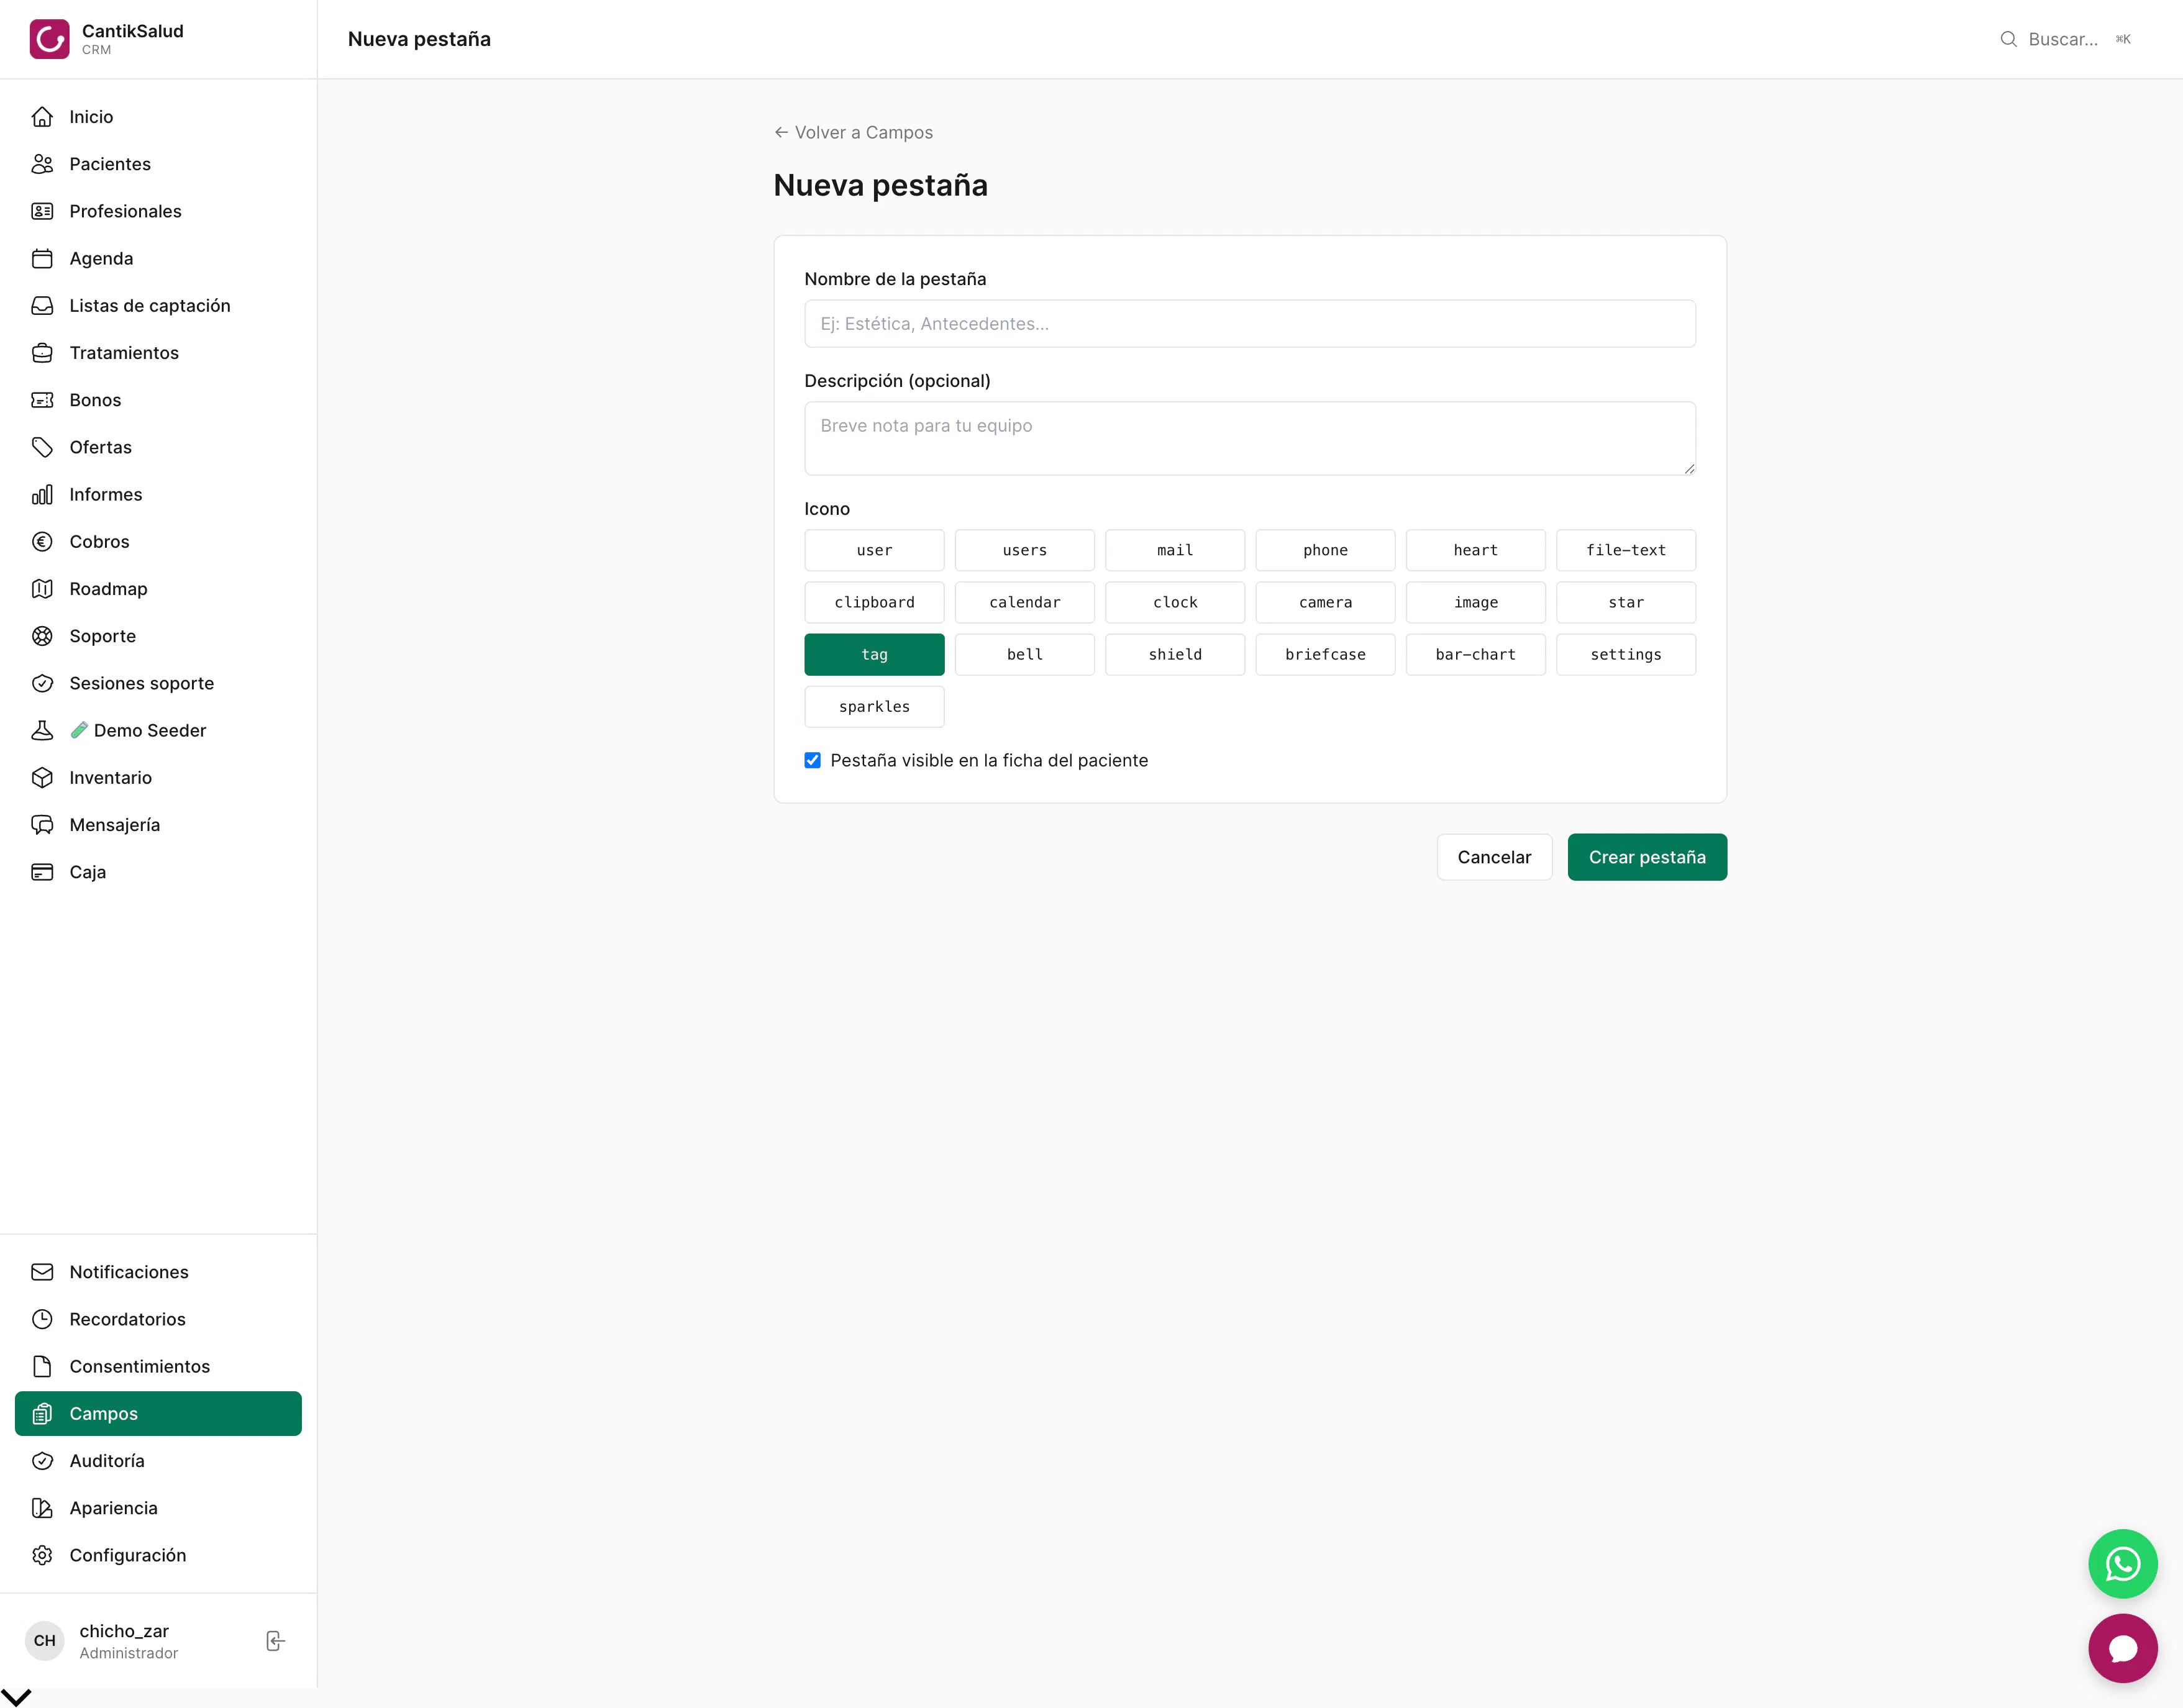Image resolution: width=2183 pixels, height=1708 pixels.
Task: Click the Cancelar button
Action: click(1494, 857)
